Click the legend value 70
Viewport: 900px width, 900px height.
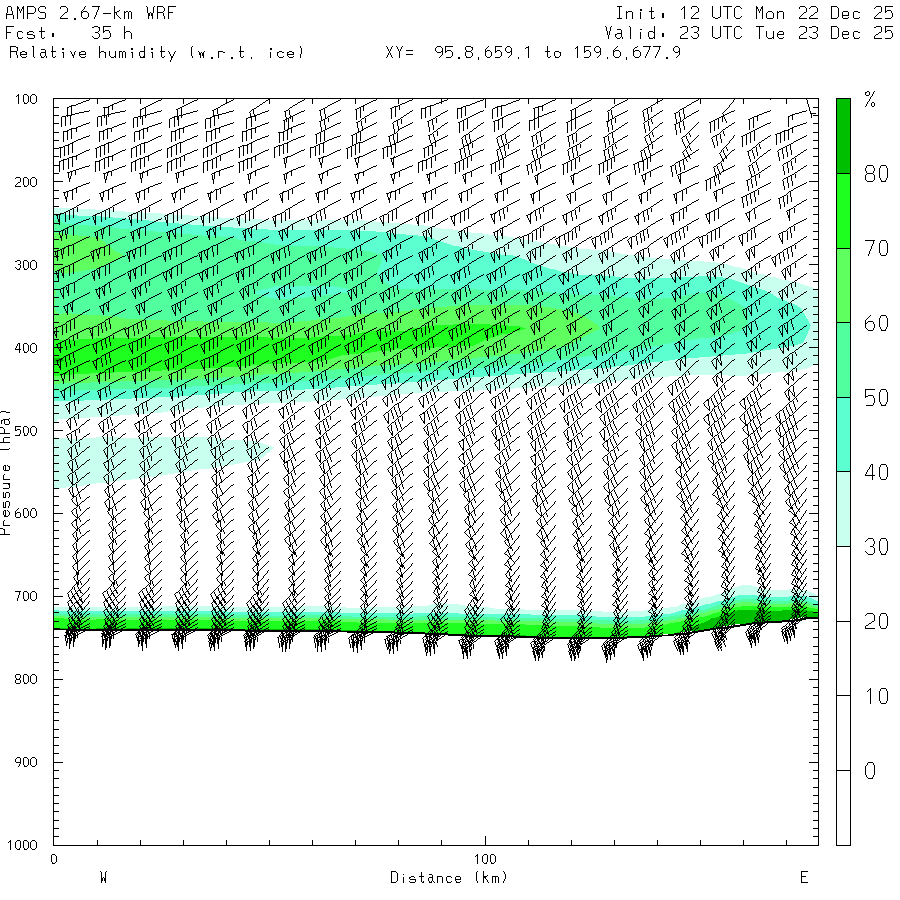point(876,249)
